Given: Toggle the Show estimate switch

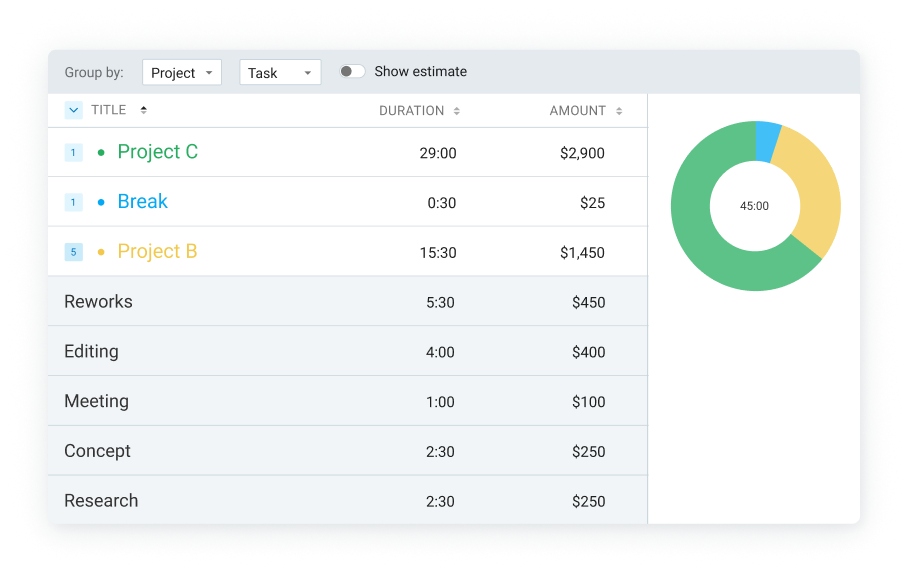Looking at the screenshot, I should tap(352, 71).
